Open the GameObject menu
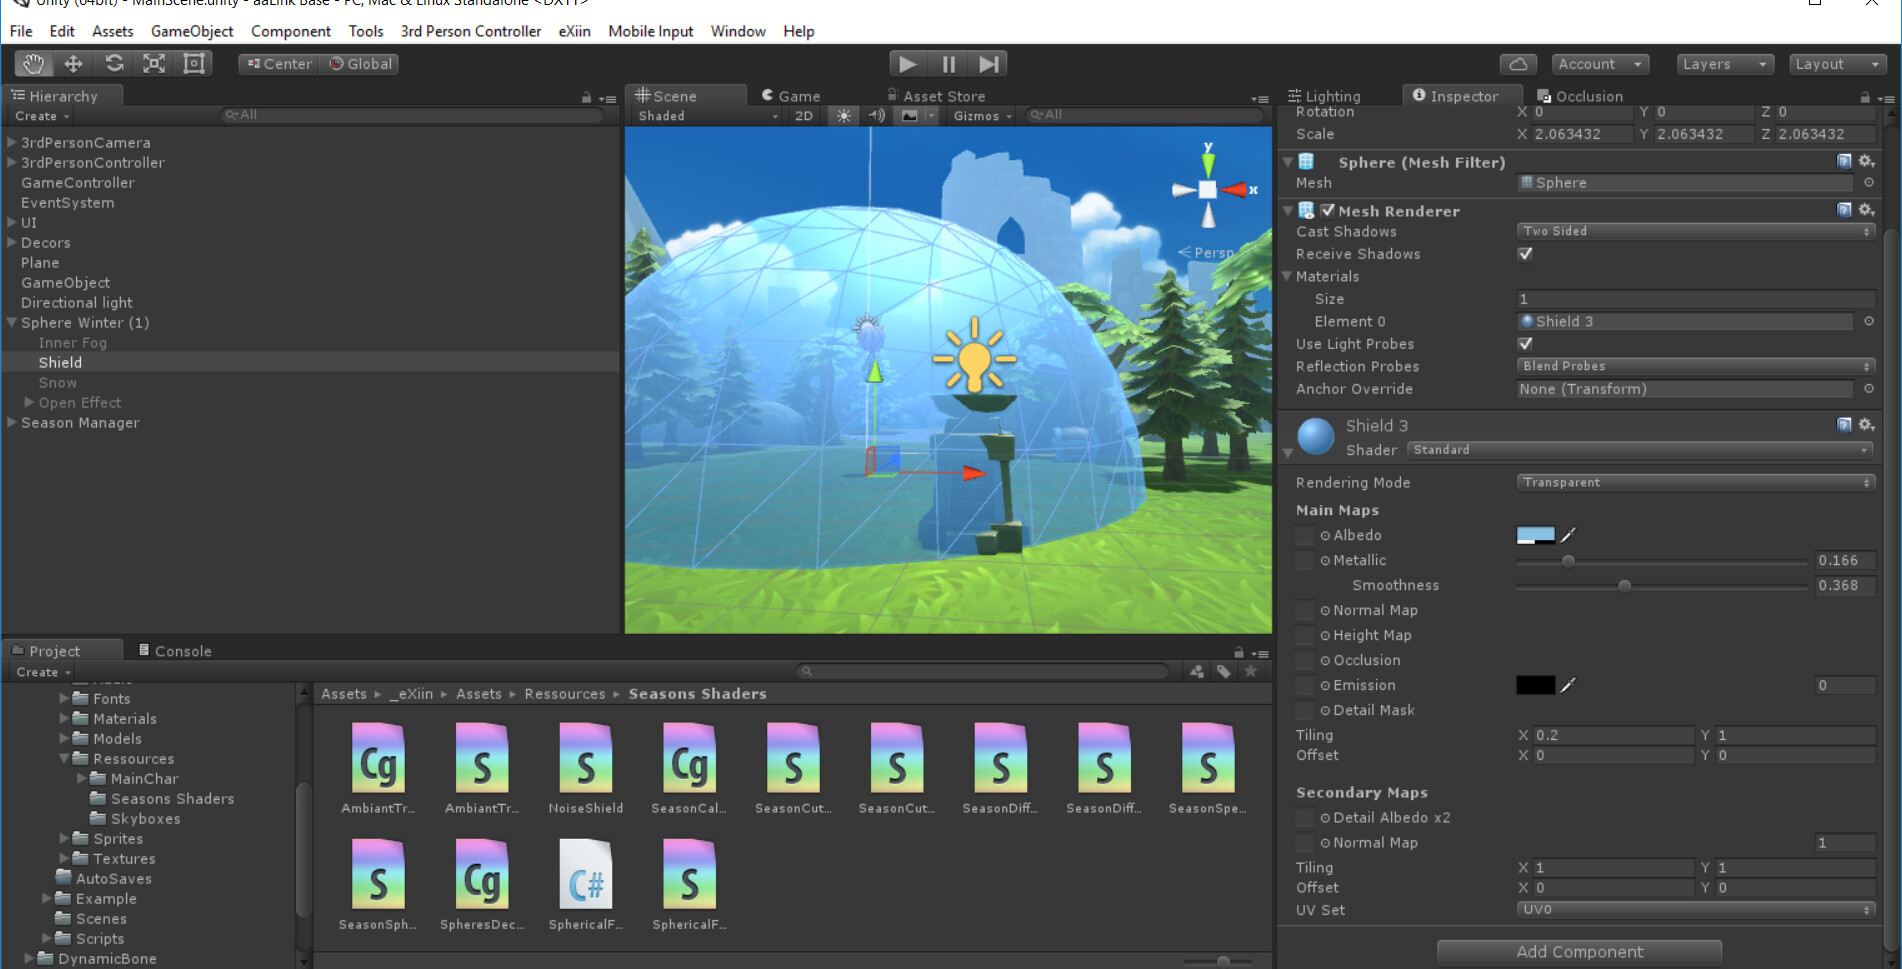This screenshot has height=969, width=1902. pyautogui.click(x=191, y=31)
